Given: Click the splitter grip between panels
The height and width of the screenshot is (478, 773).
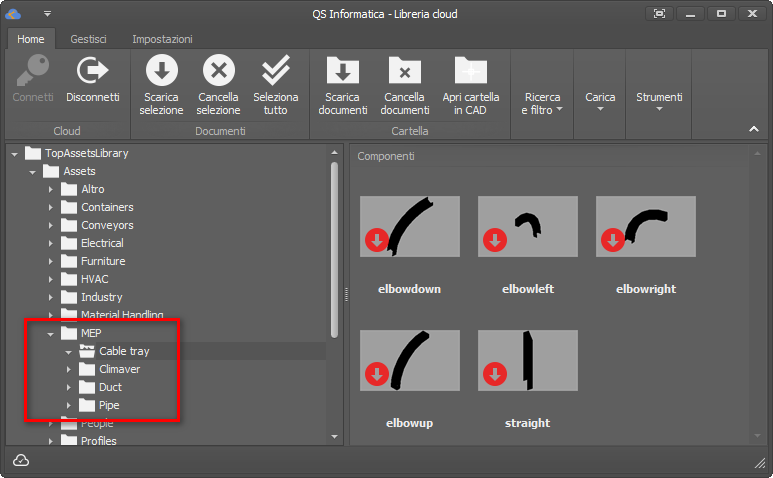Looking at the screenshot, I should click(x=346, y=295).
